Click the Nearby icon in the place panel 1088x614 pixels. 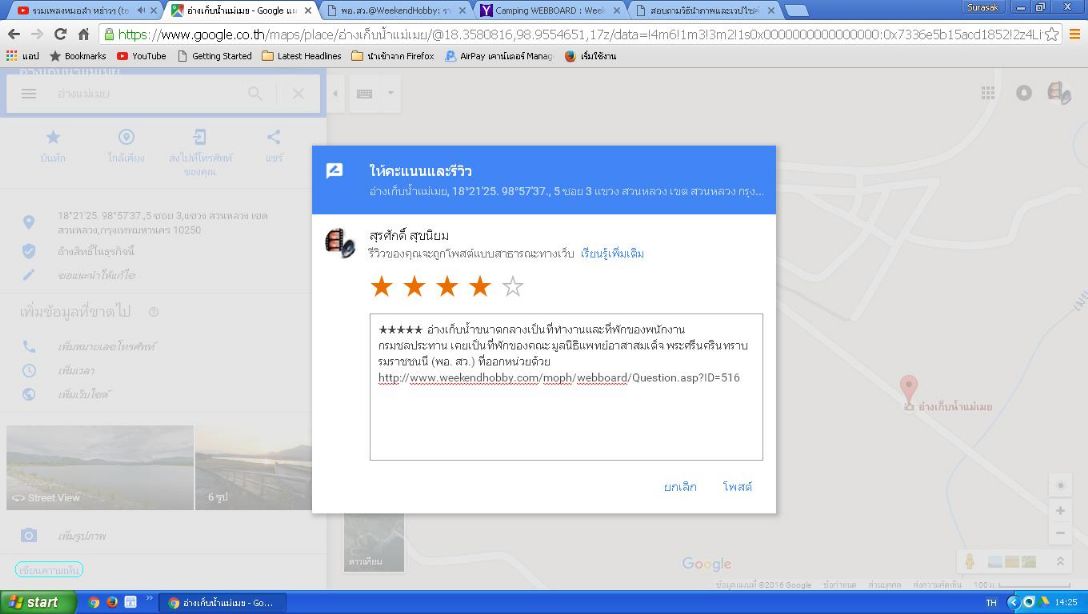tap(126, 137)
